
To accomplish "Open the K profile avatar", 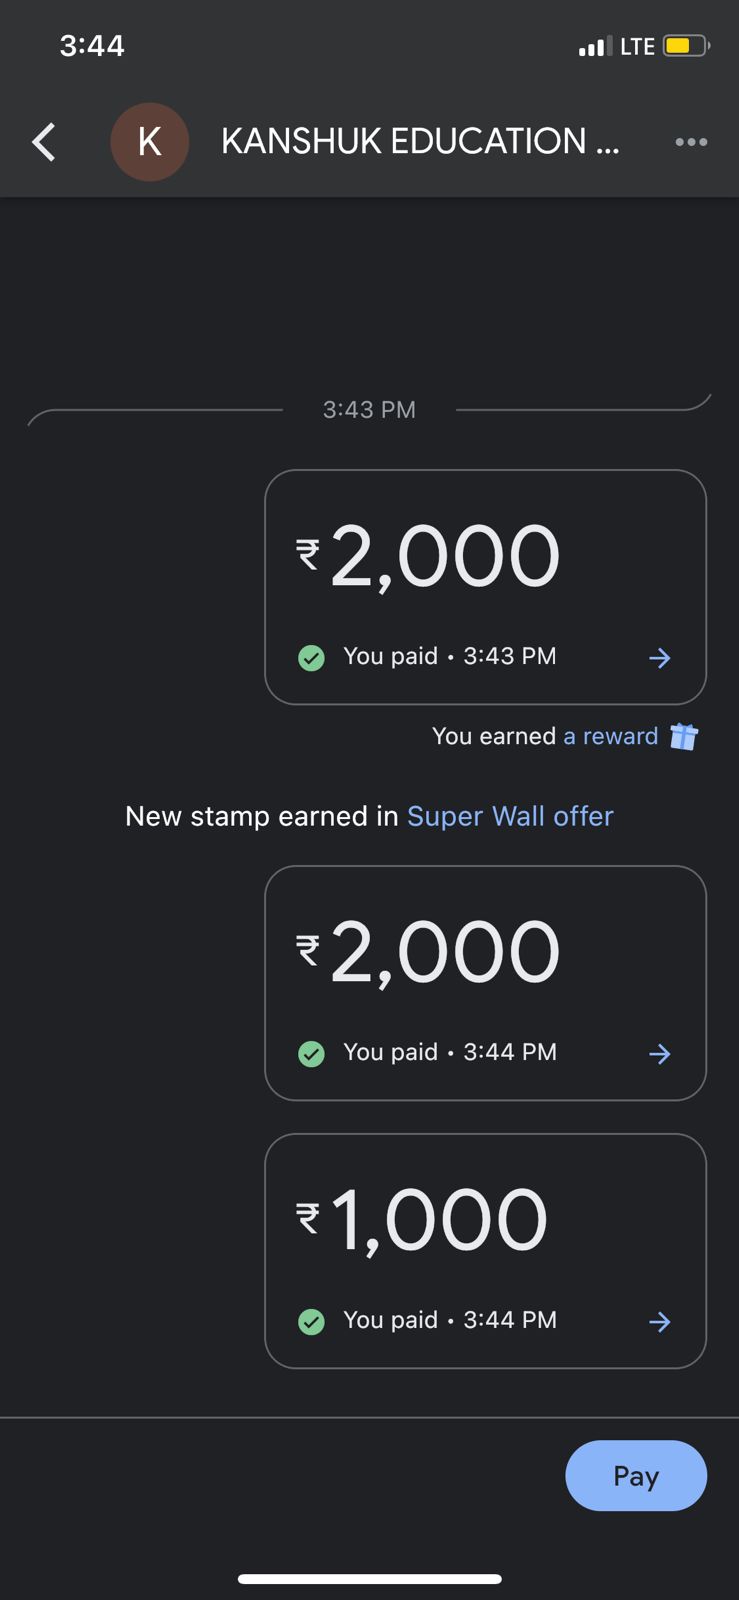I will coord(149,142).
